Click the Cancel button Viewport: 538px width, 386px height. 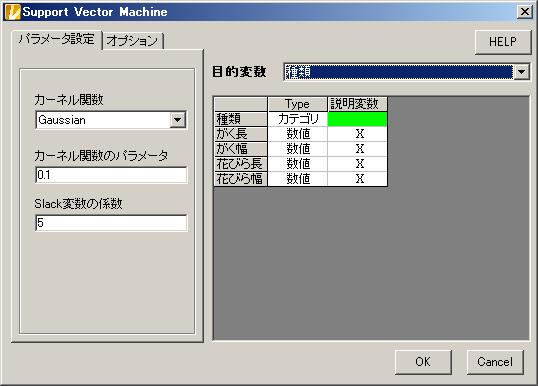[x=495, y=362]
